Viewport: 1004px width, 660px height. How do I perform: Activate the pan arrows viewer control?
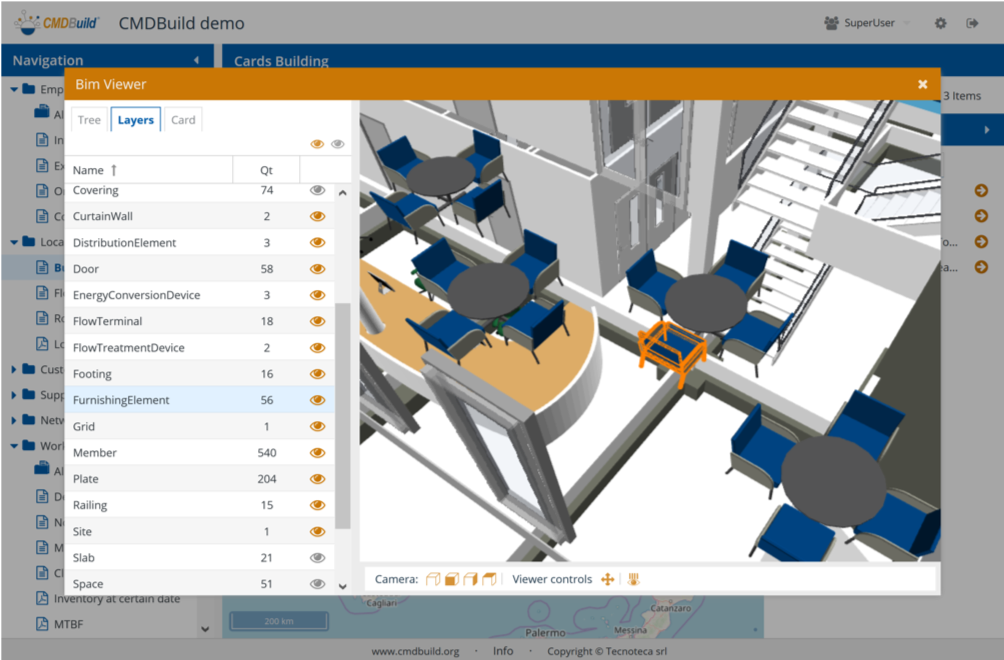click(x=607, y=579)
